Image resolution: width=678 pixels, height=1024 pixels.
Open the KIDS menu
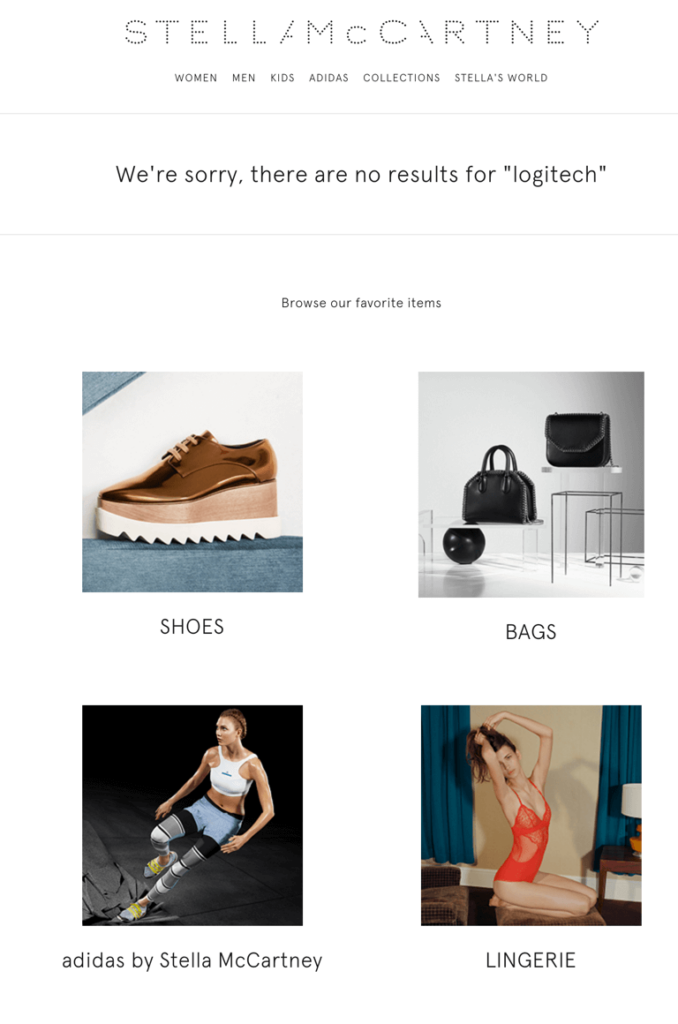pos(282,78)
